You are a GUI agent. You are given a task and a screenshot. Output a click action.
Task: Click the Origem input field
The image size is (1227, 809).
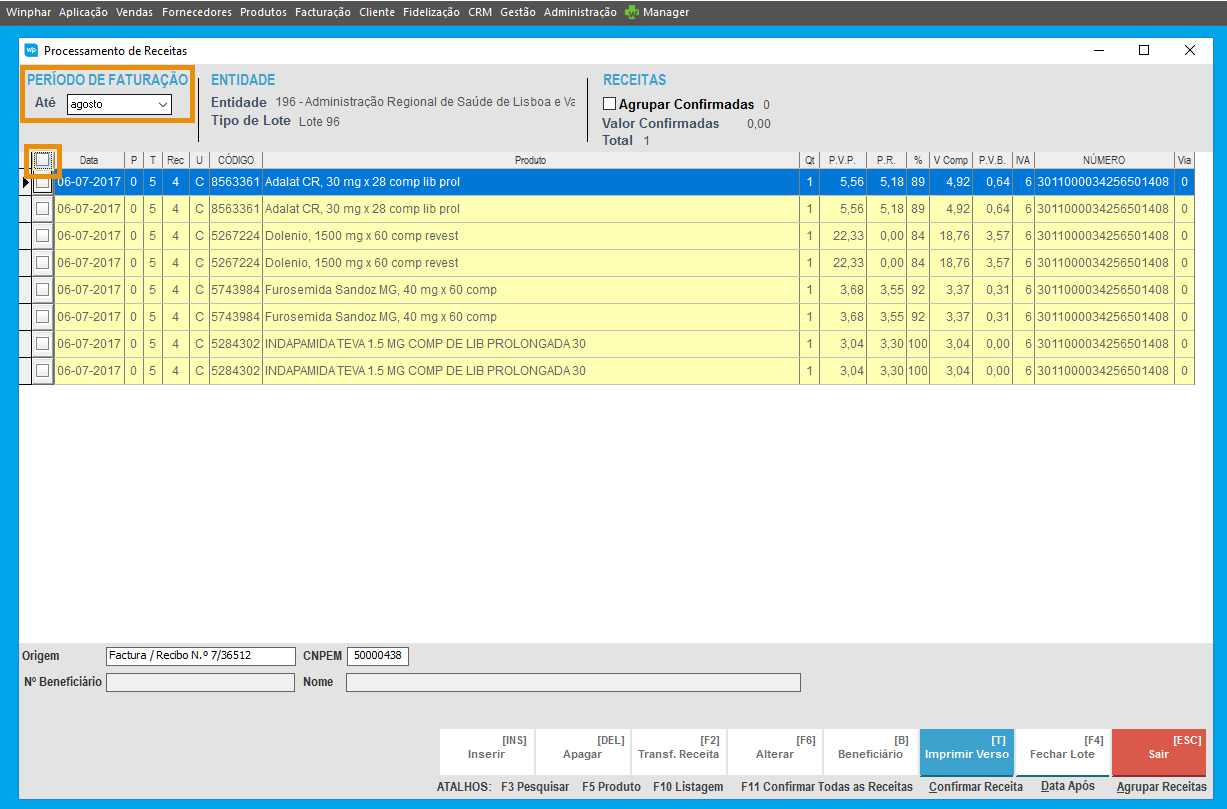(200, 656)
